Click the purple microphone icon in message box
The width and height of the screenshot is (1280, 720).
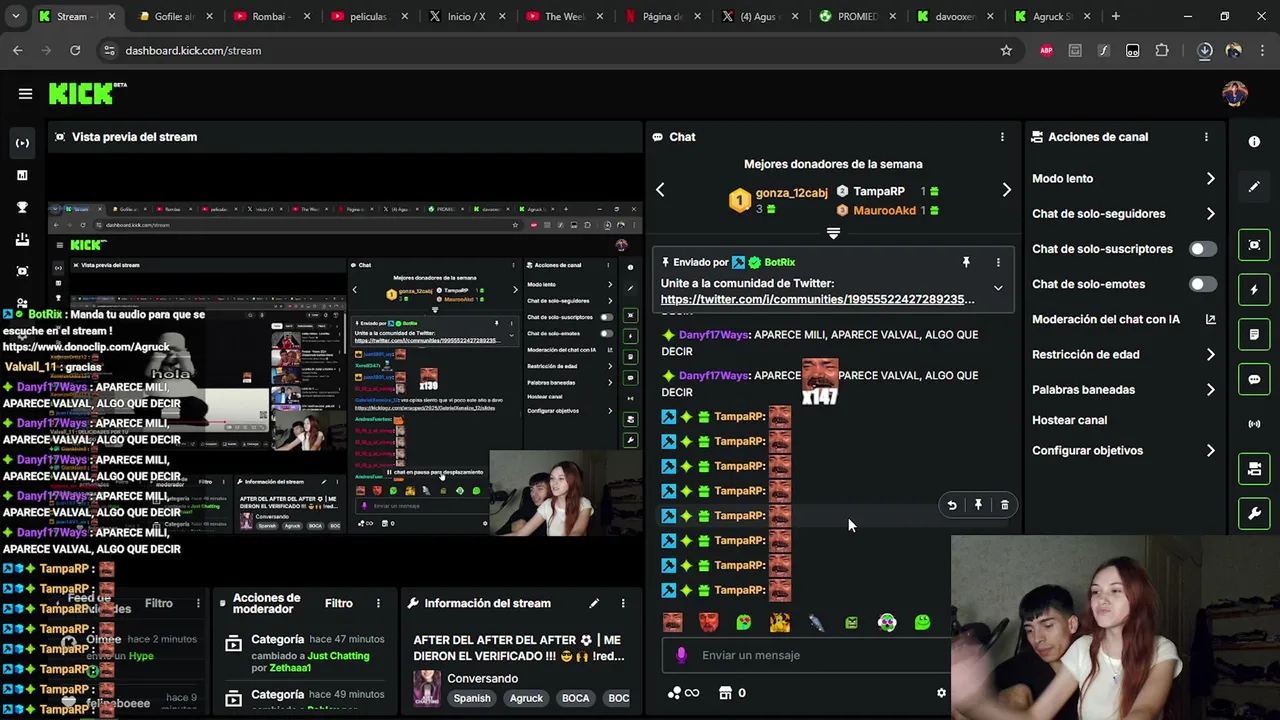682,655
